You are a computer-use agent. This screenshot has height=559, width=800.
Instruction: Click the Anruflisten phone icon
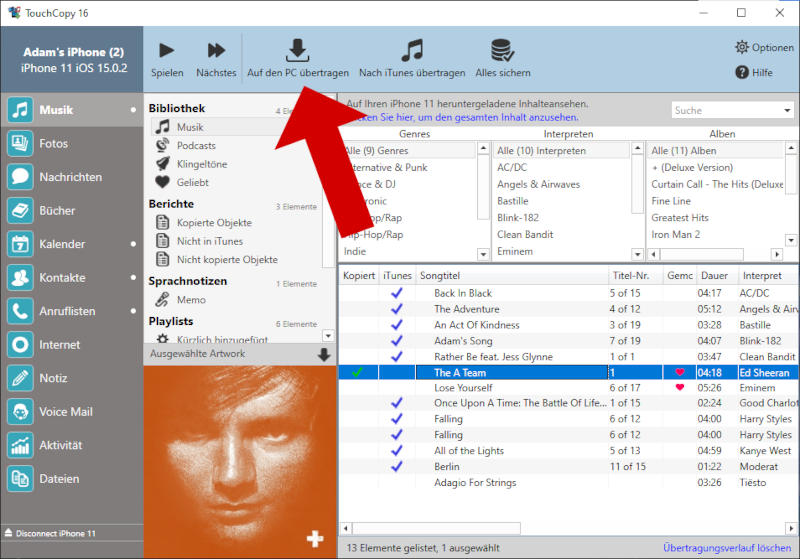(x=20, y=311)
